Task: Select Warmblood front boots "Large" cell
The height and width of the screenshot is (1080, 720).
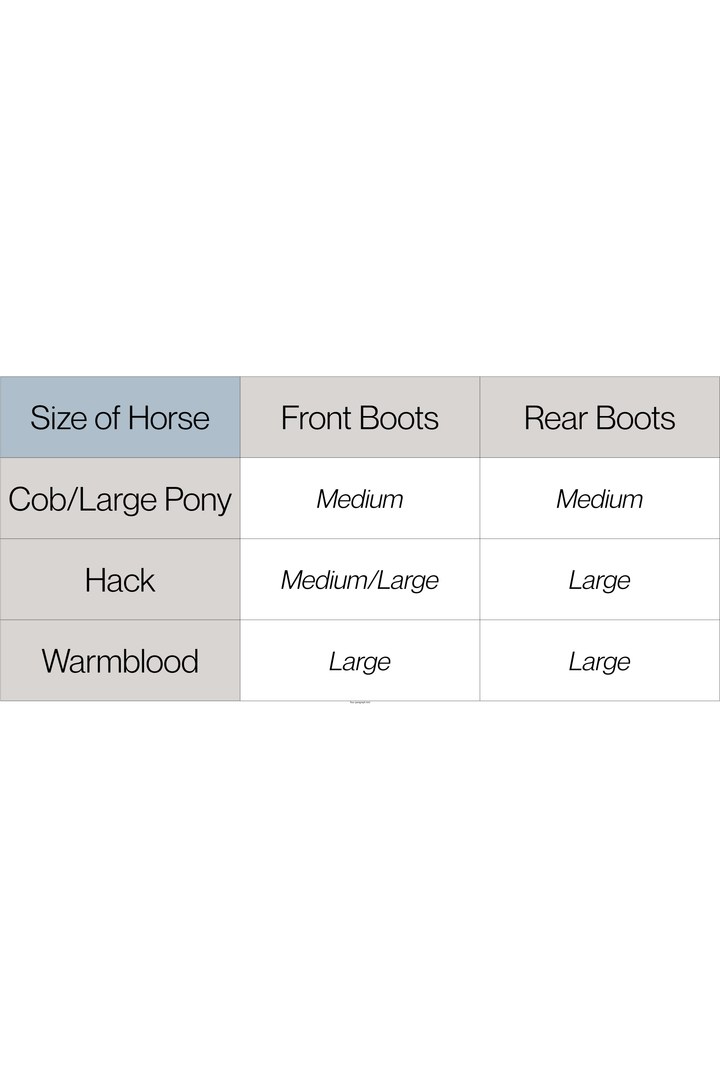Action: tap(360, 661)
